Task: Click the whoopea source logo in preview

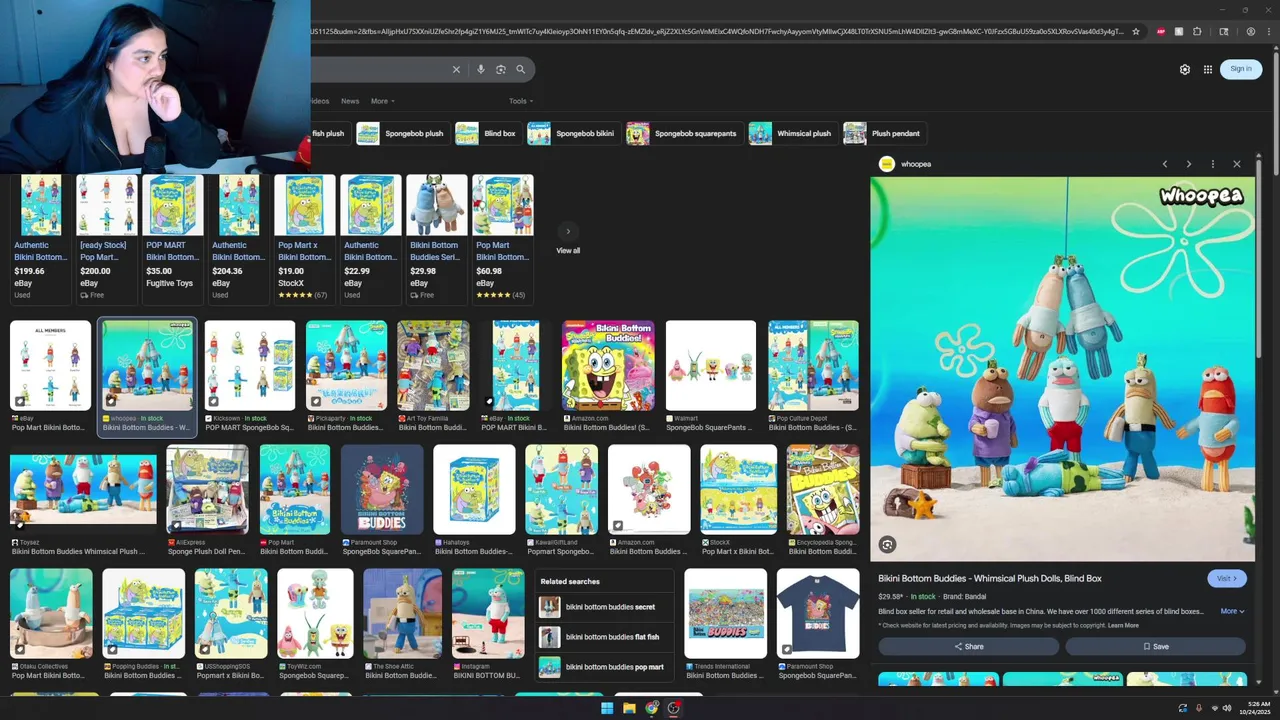Action: [x=887, y=164]
